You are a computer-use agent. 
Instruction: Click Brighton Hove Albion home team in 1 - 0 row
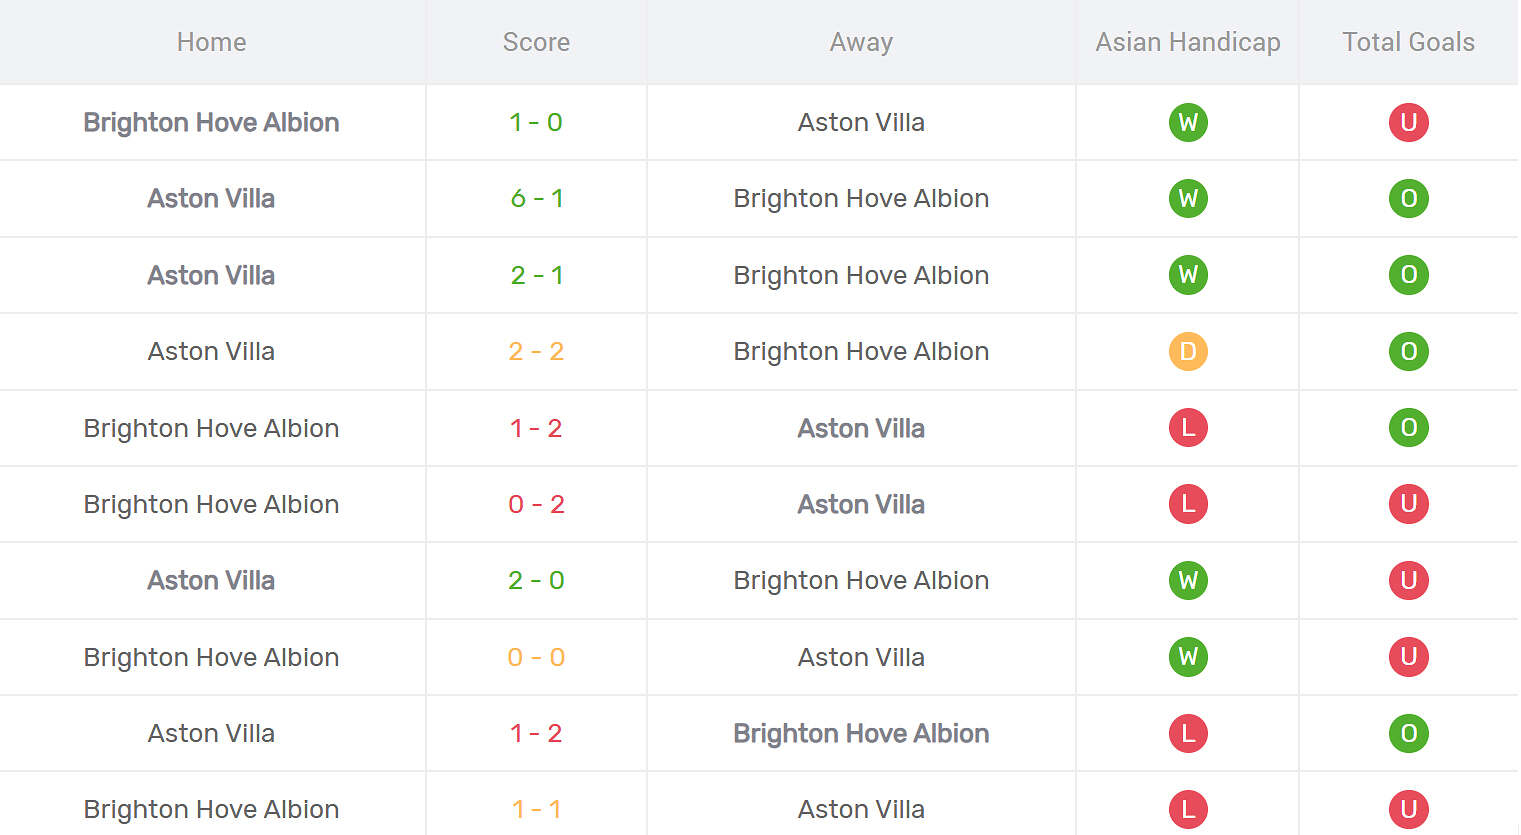pos(211,122)
